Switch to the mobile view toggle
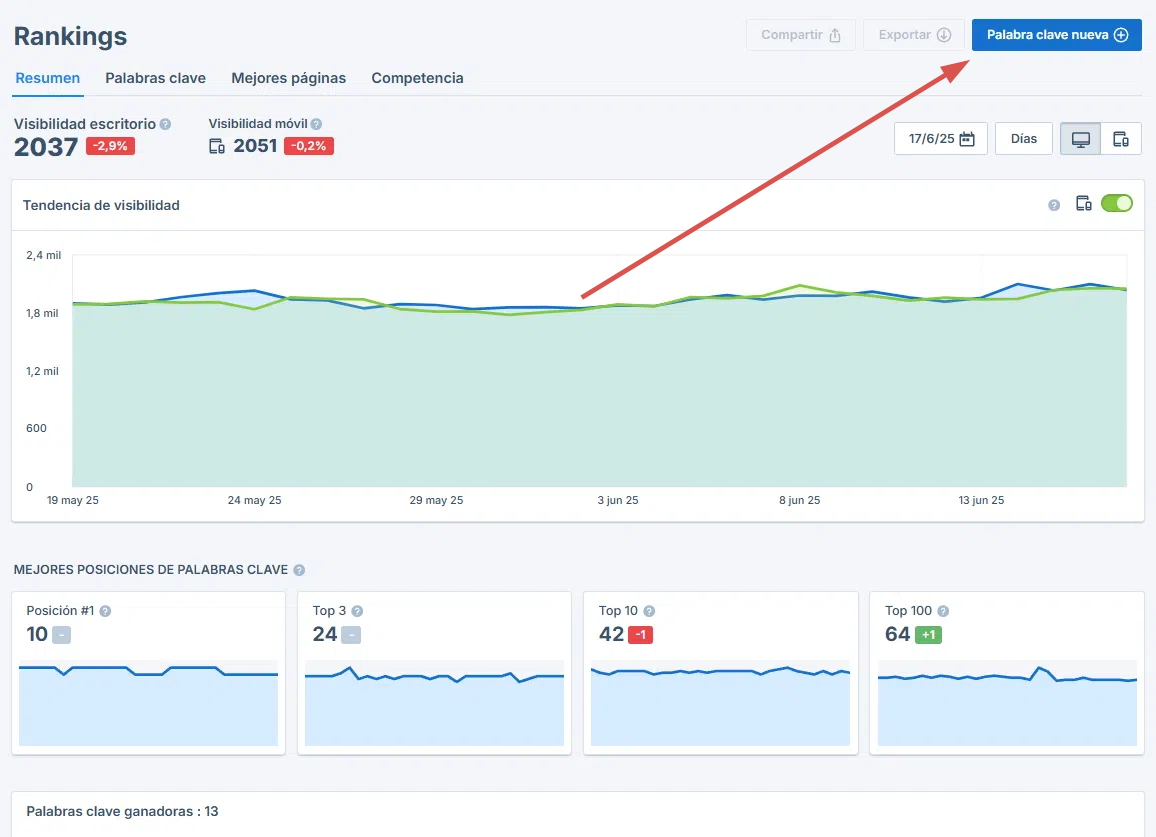 [1121, 138]
